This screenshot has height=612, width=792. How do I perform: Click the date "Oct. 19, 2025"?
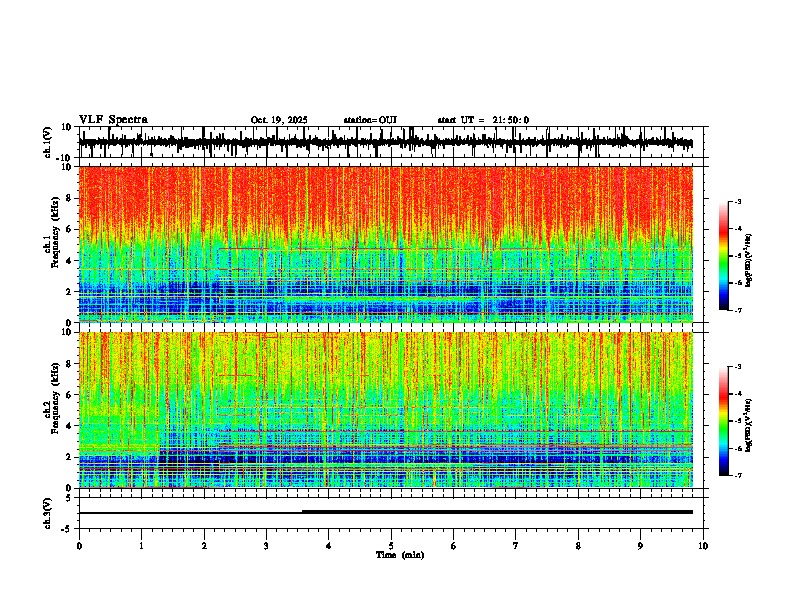279,120
